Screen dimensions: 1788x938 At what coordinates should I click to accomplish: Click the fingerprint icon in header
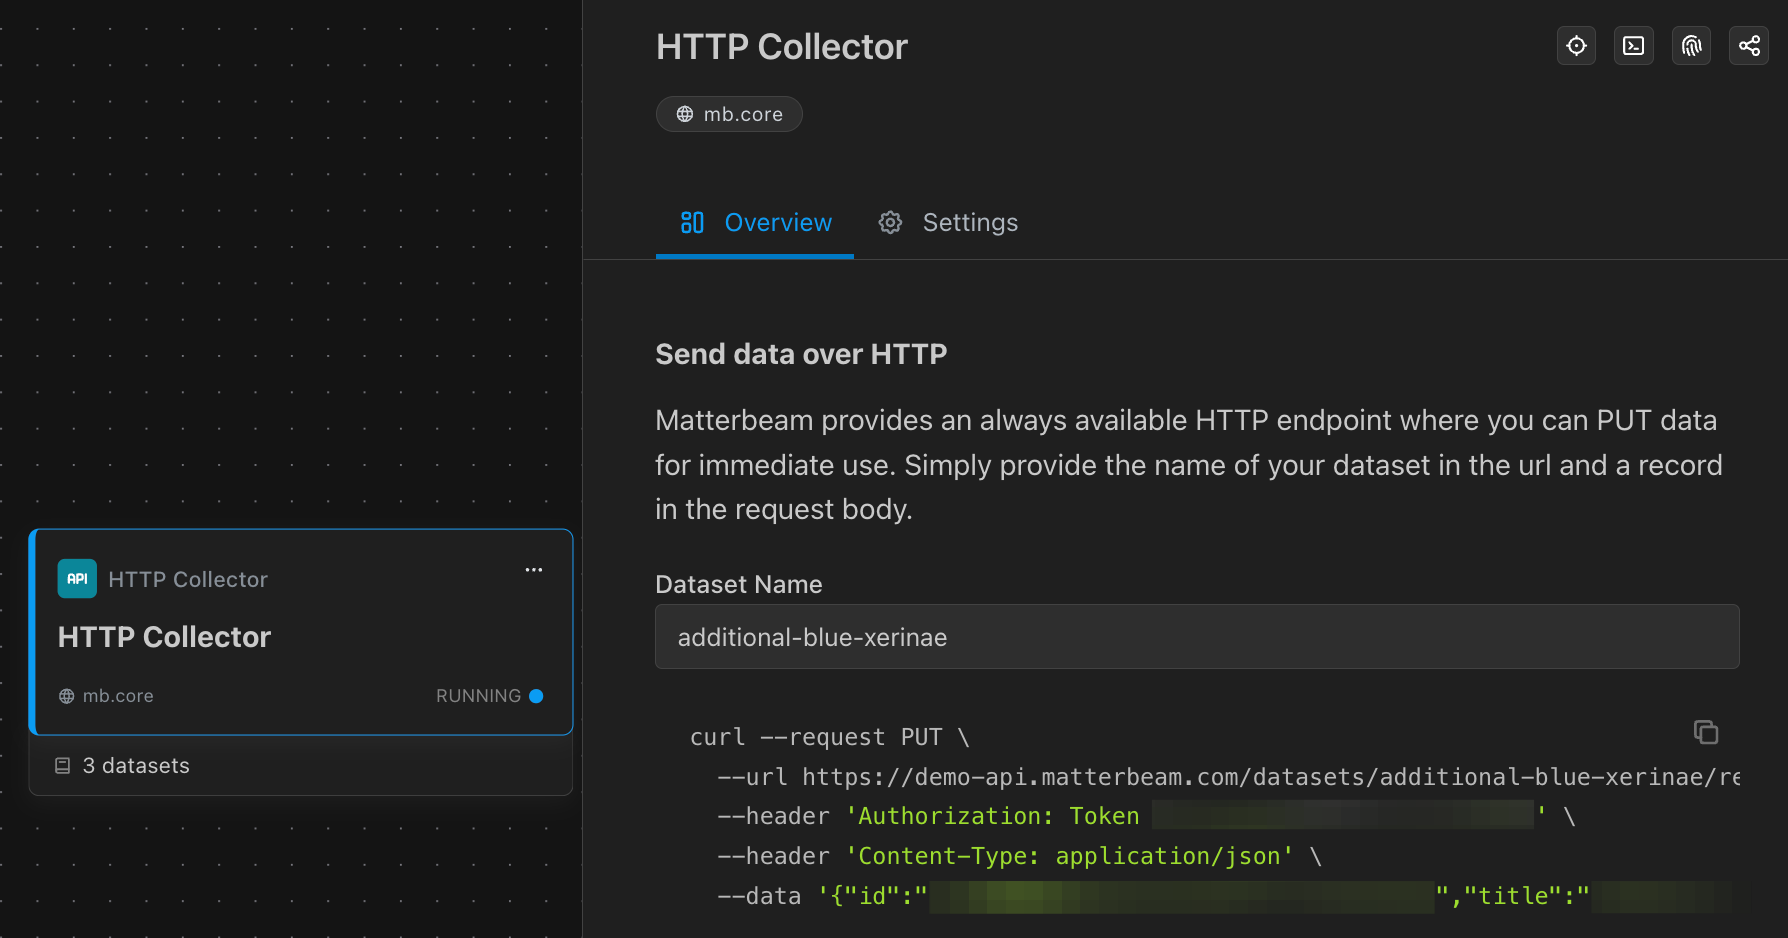pyautogui.click(x=1691, y=46)
